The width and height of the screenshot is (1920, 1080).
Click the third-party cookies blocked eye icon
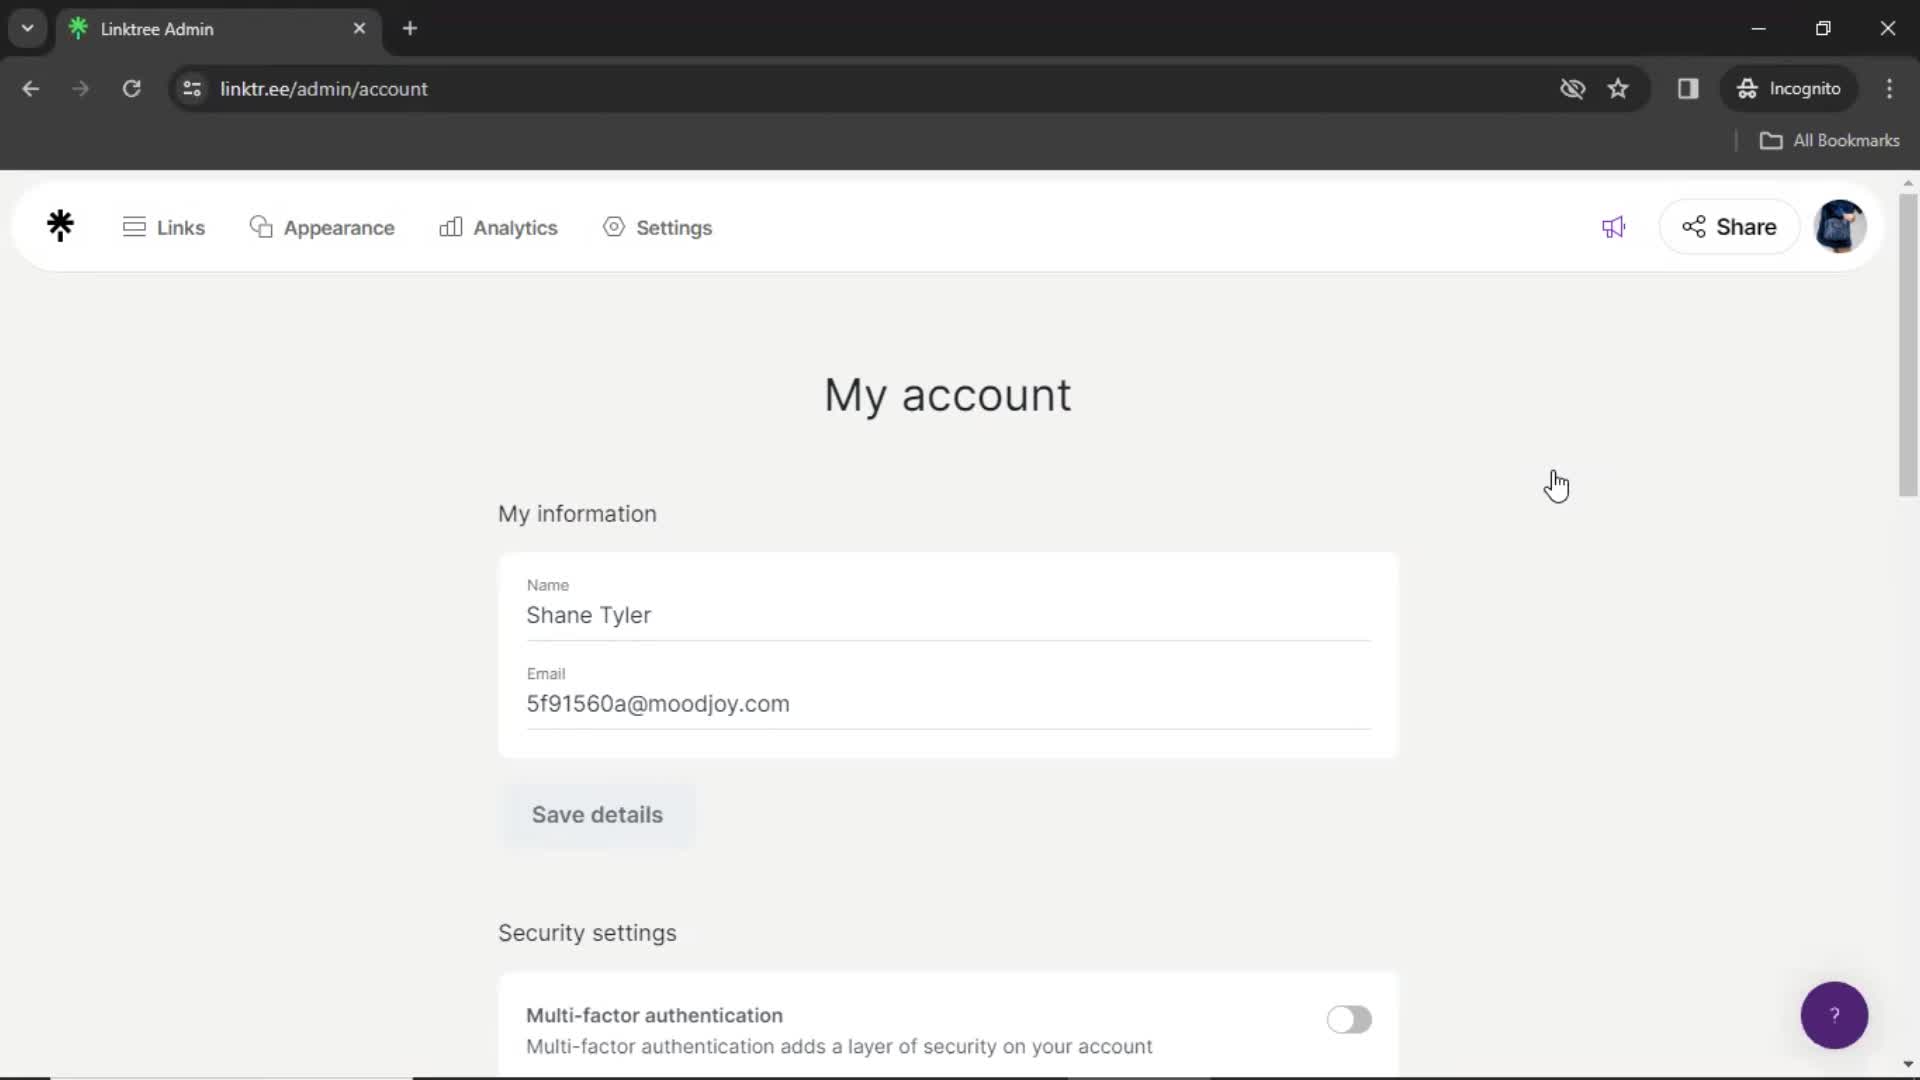pyautogui.click(x=1572, y=88)
